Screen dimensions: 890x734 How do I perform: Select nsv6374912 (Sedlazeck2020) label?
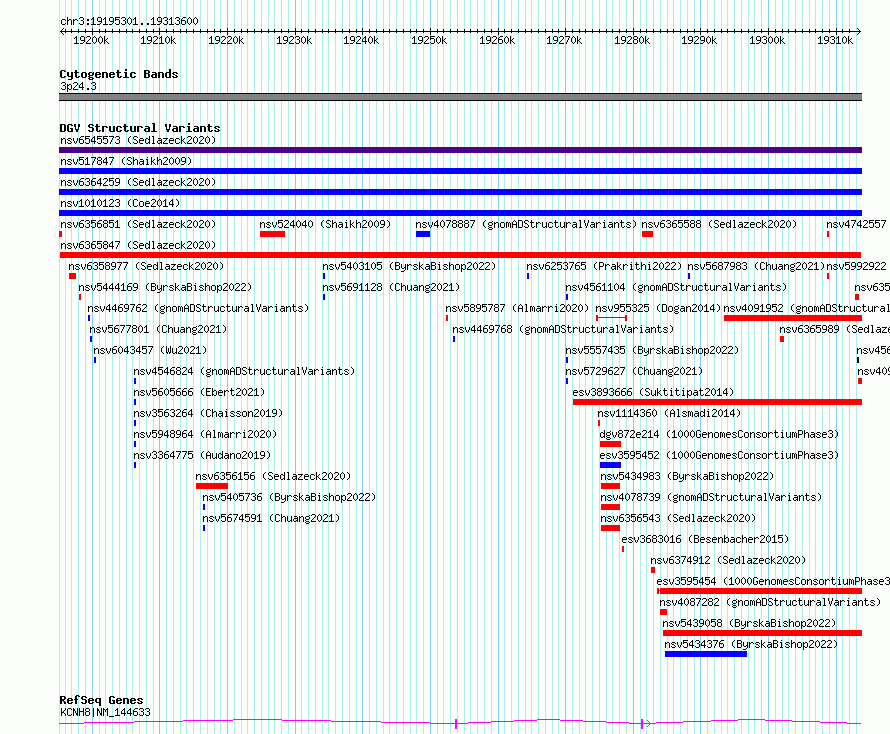728,560
